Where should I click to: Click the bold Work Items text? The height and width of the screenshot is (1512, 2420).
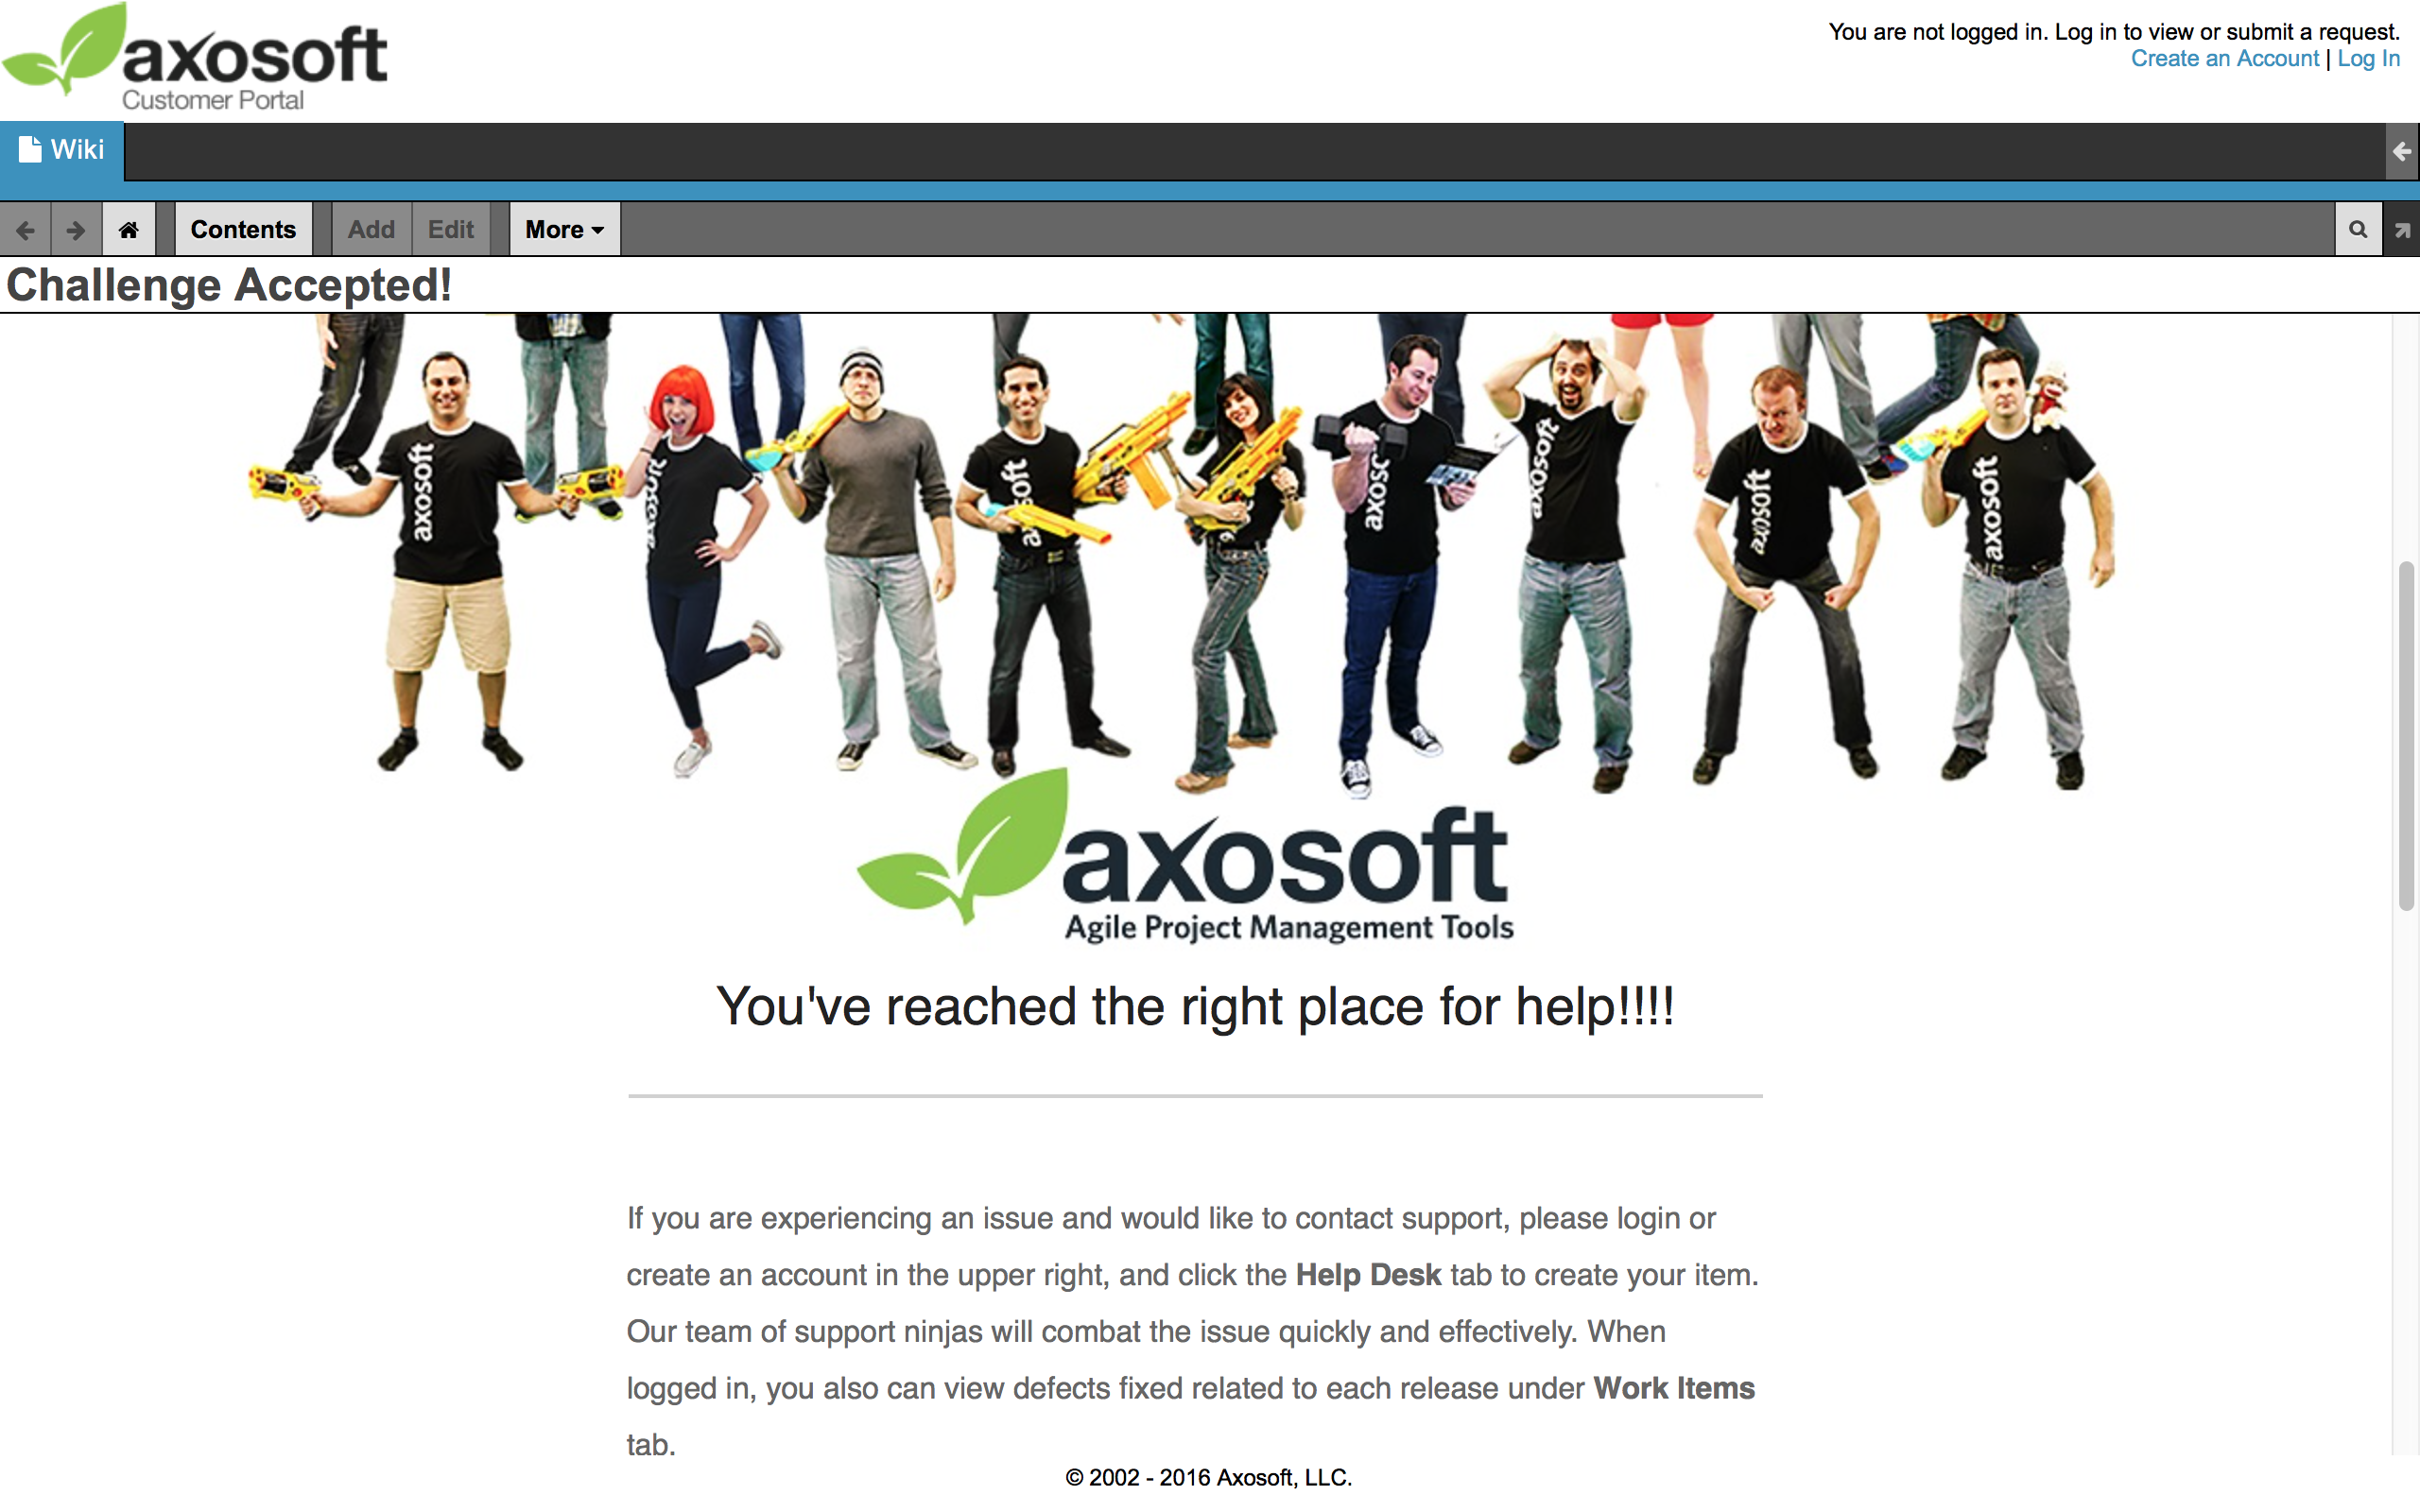(x=1674, y=1388)
